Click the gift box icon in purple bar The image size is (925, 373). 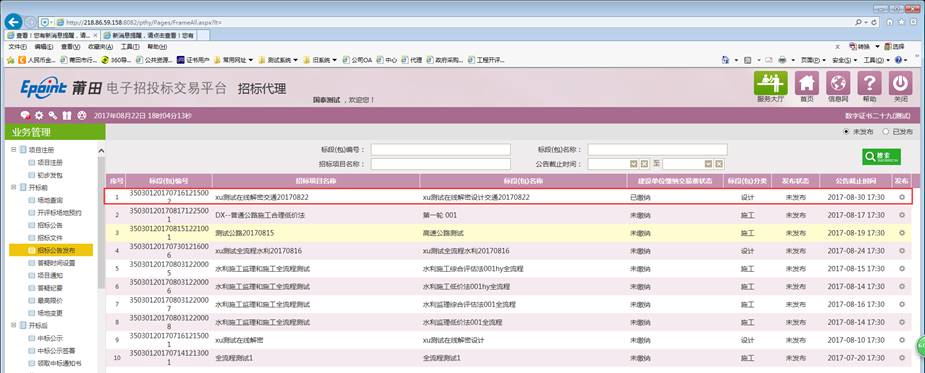pos(67,115)
